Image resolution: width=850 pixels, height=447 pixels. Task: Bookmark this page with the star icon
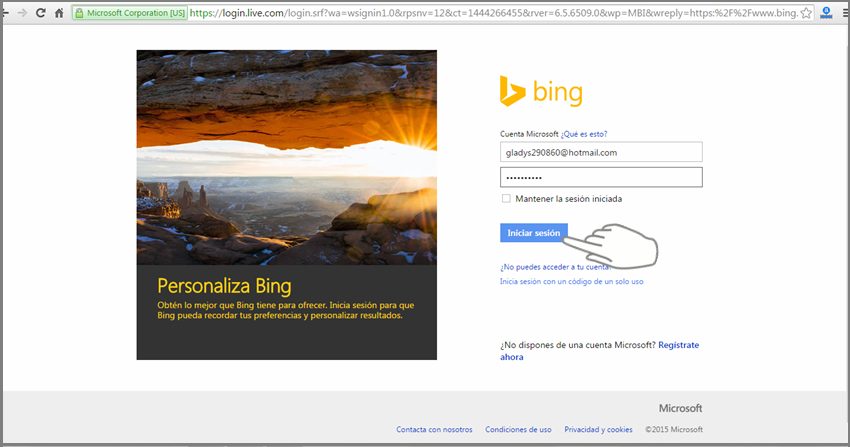click(x=806, y=12)
